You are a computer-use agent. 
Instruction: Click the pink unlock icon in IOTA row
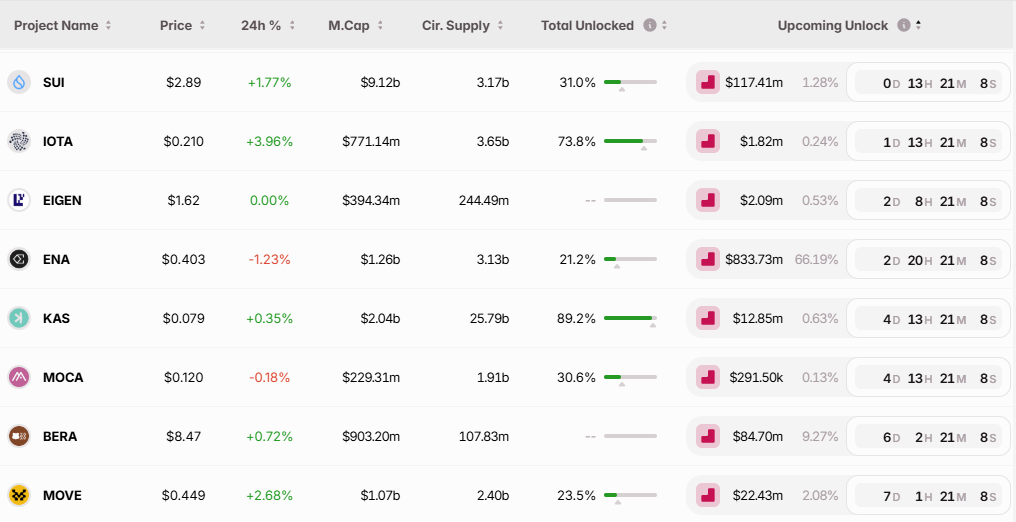708,141
